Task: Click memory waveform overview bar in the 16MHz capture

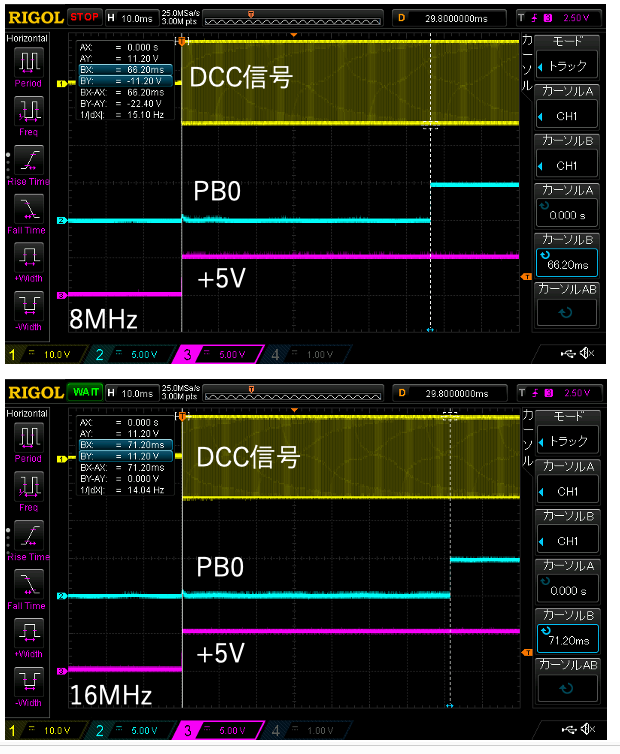Action: tap(292, 393)
